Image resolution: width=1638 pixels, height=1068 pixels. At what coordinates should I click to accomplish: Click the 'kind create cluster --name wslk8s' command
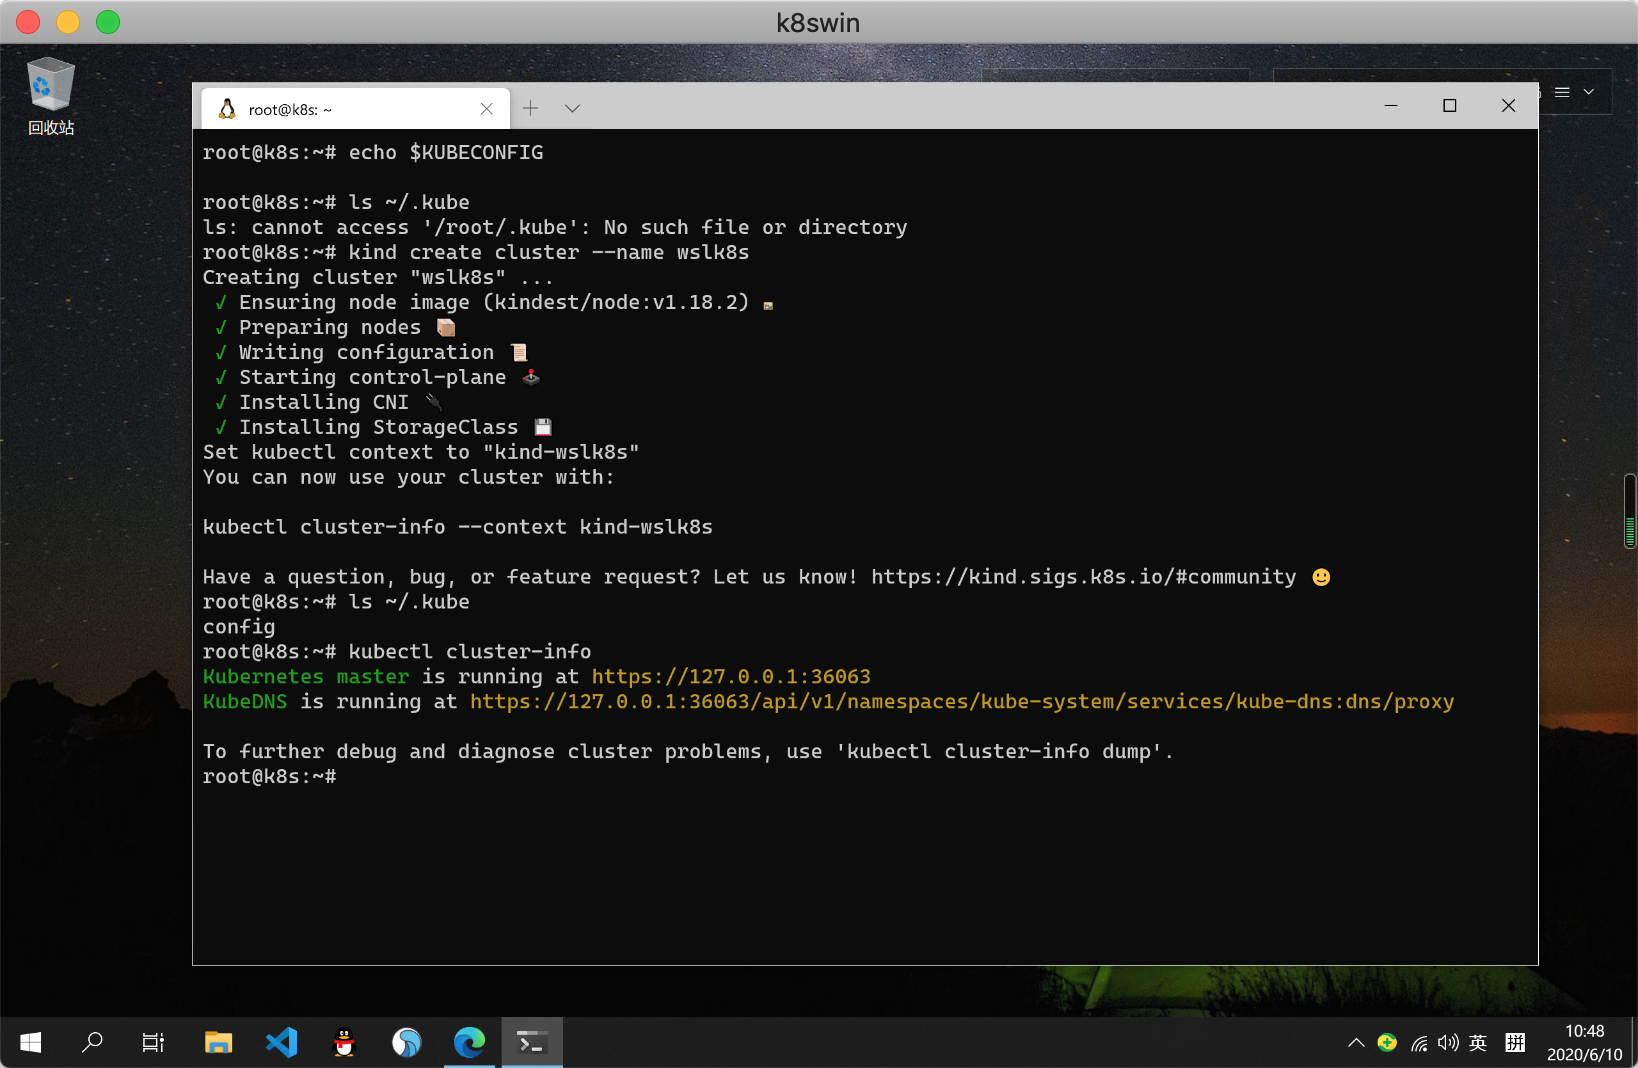[x=549, y=253]
